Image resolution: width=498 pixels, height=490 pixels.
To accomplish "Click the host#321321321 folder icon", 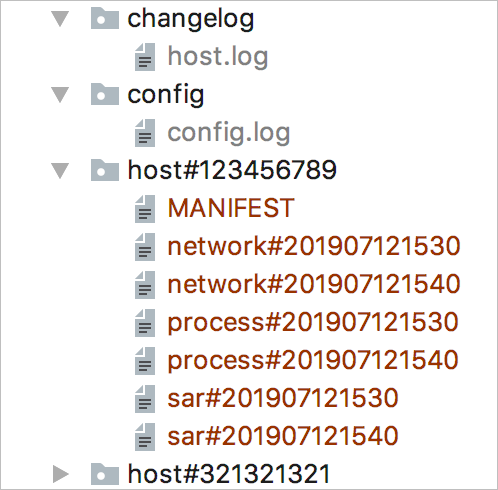I will pyautogui.click(x=105, y=474).
